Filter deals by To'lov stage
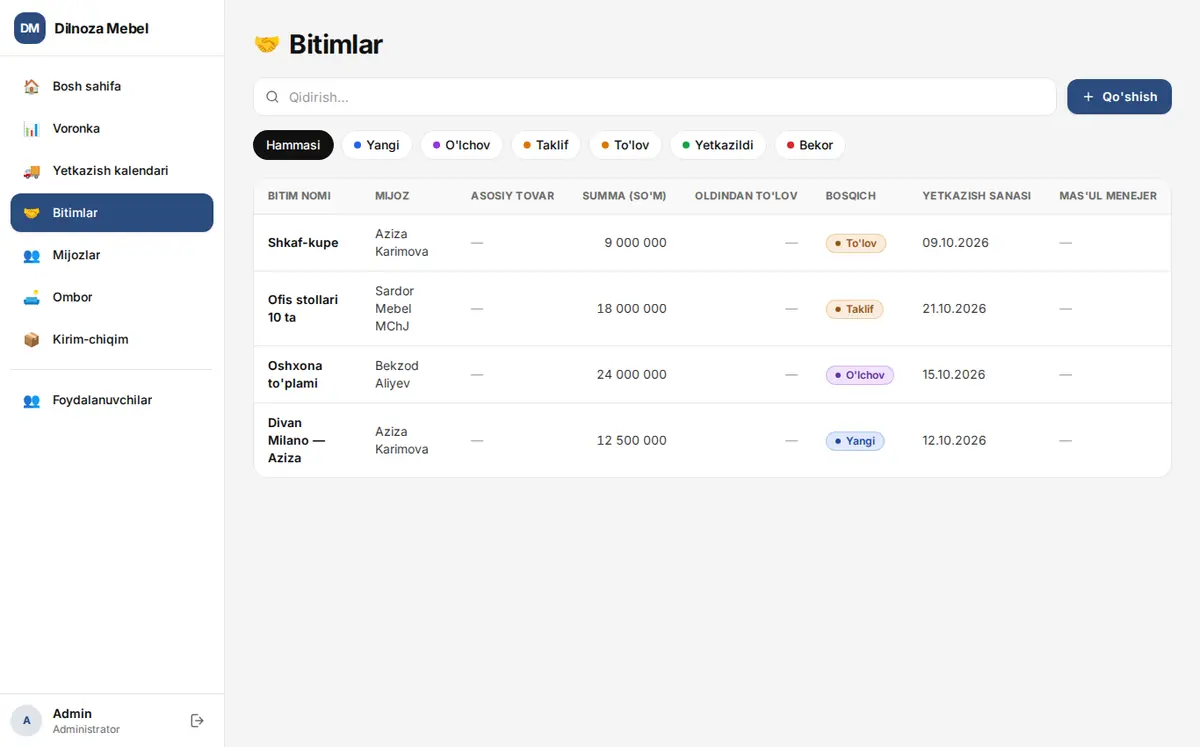1200x747 pixels. pyautogui.click(x=625, y=145)
